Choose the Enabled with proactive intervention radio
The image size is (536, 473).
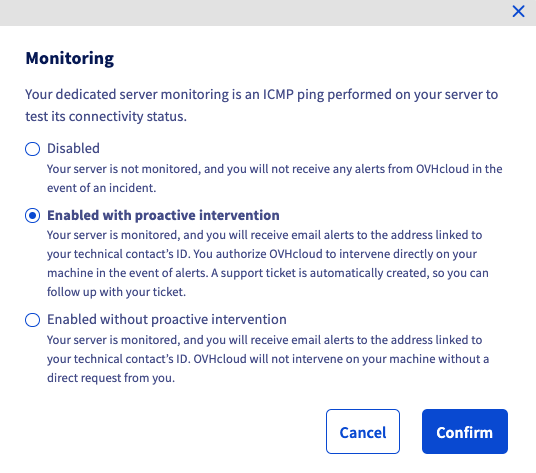point(32,216)
